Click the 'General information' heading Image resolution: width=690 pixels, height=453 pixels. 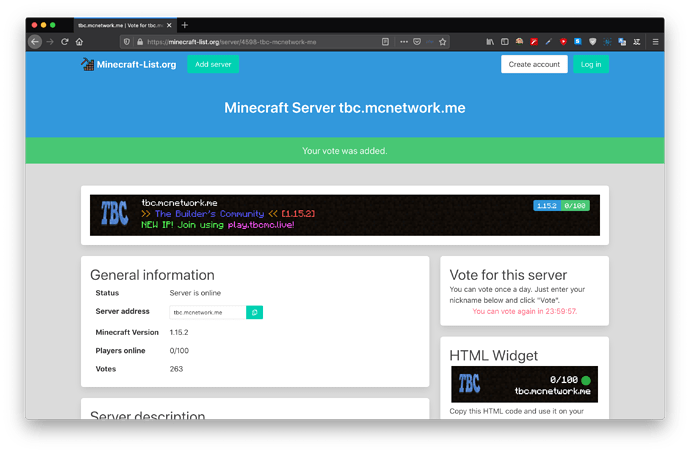point(152,275)
